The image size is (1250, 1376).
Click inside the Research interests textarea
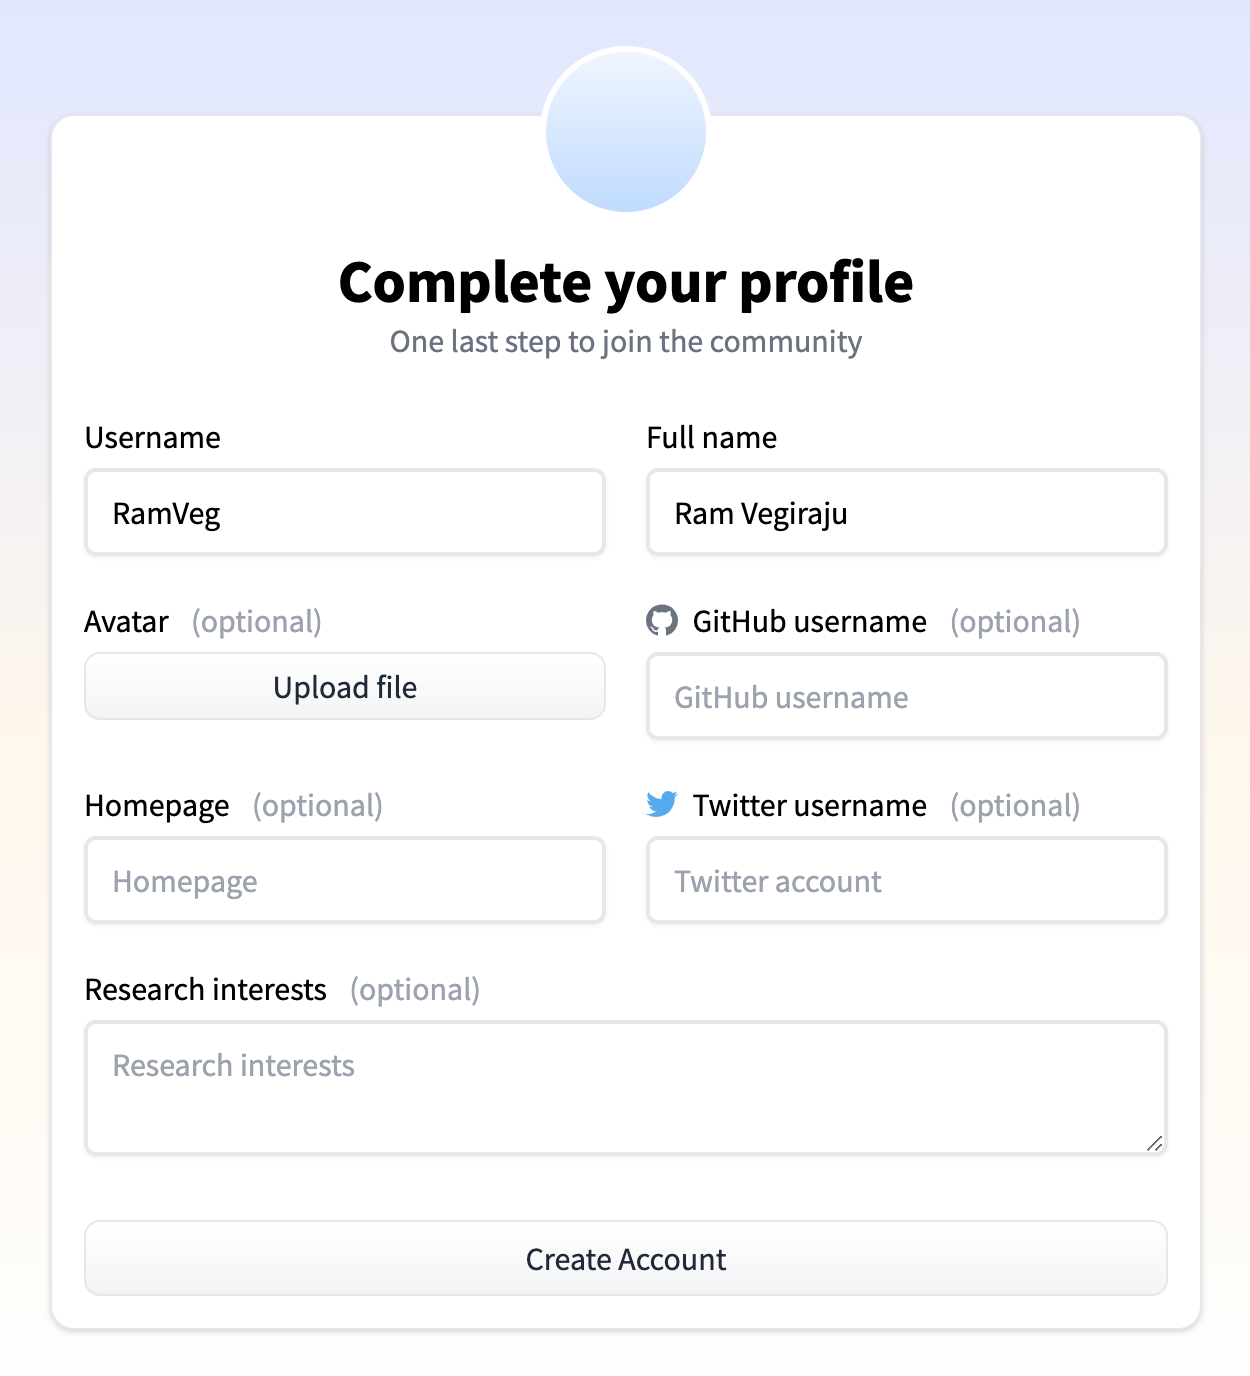pyautogui.click(x=626, y=1088)
